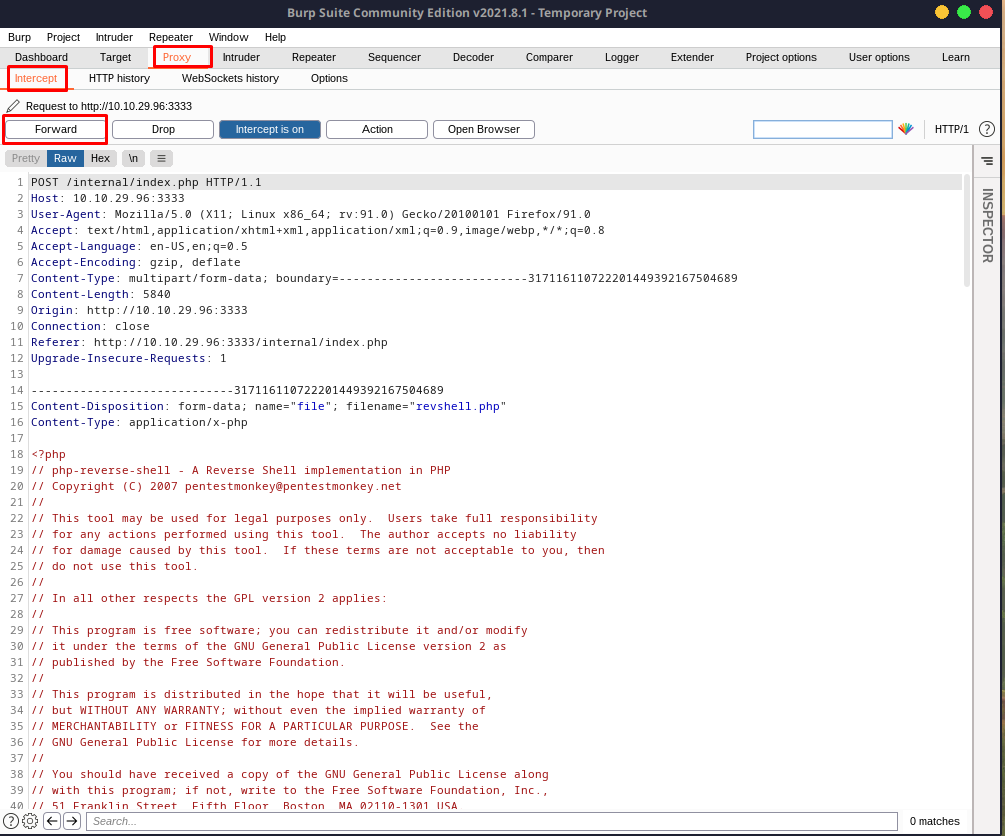
Task: Switch to the Dashboard tab
Action: 41,57
